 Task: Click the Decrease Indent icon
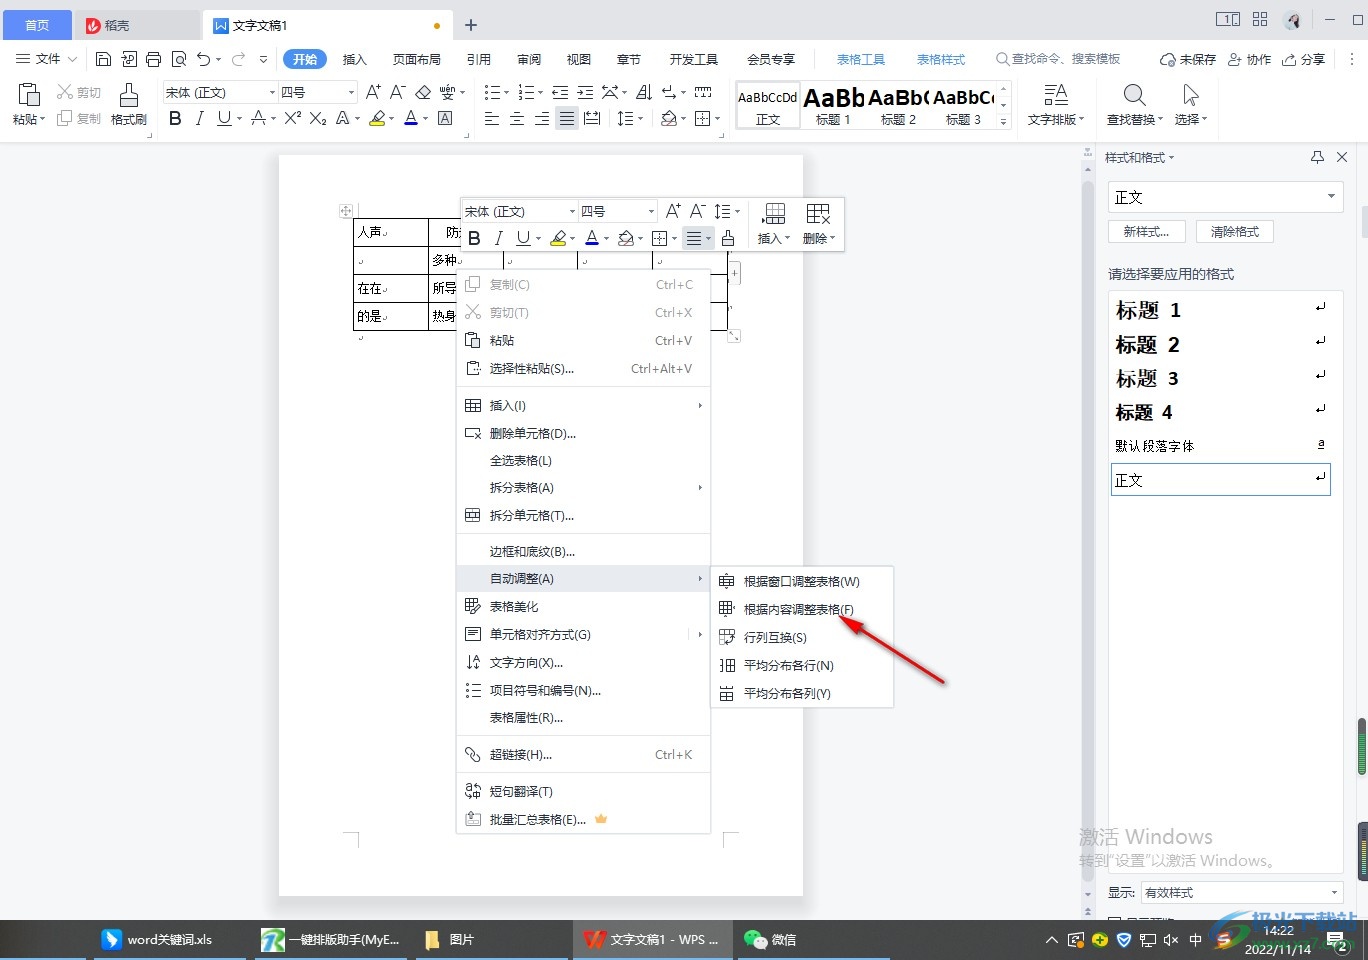click(560, 92)
